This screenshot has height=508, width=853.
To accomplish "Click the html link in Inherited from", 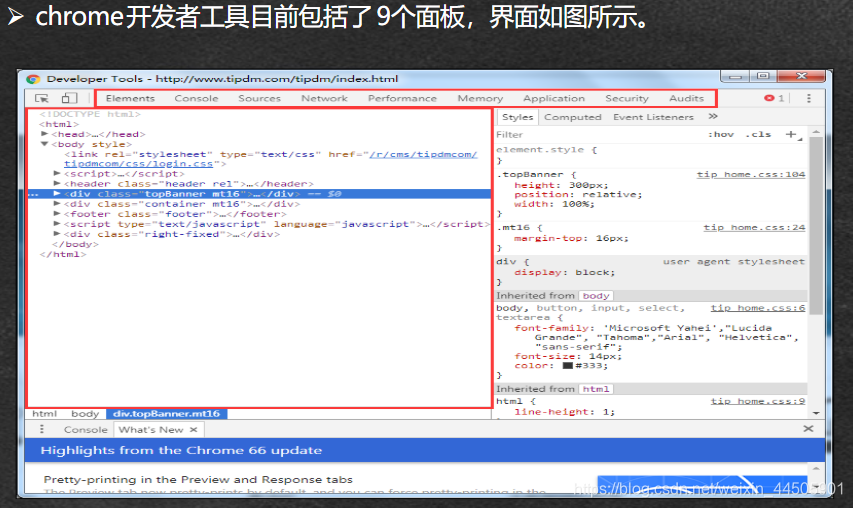I will tap(596, 389).
